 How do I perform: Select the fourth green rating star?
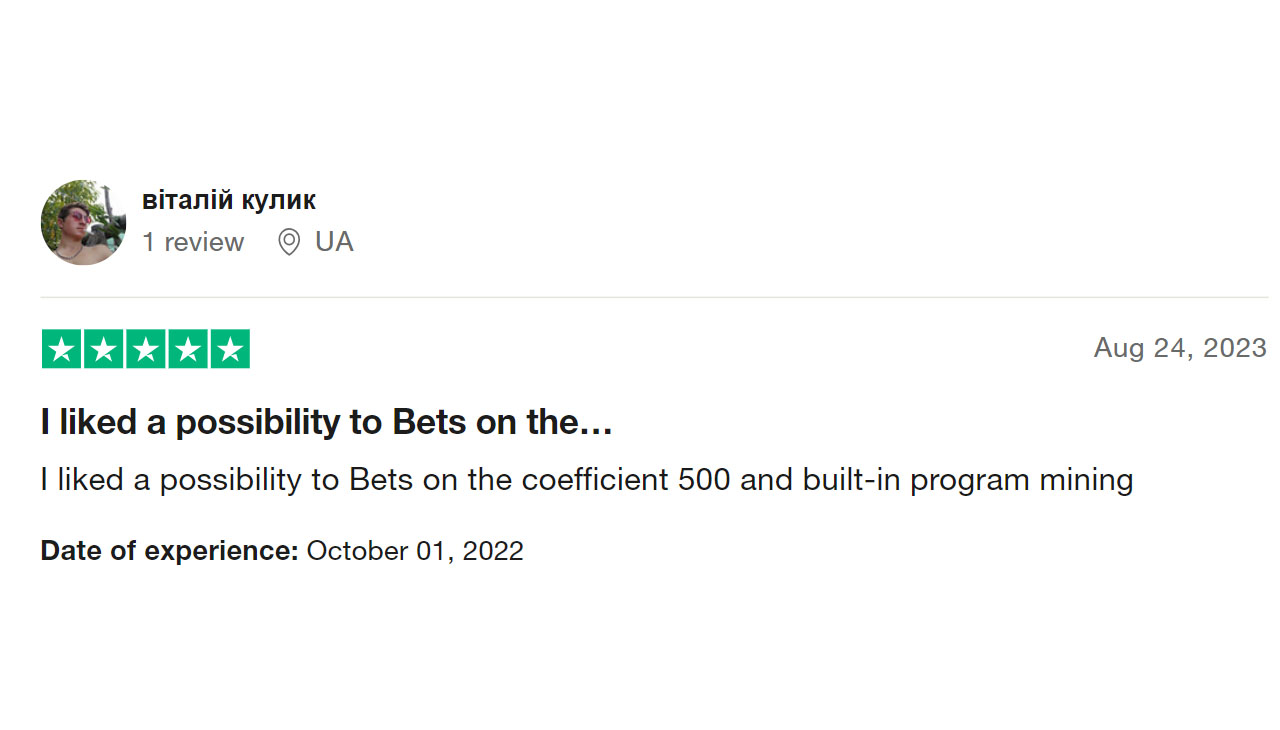[x=188, y=349]
